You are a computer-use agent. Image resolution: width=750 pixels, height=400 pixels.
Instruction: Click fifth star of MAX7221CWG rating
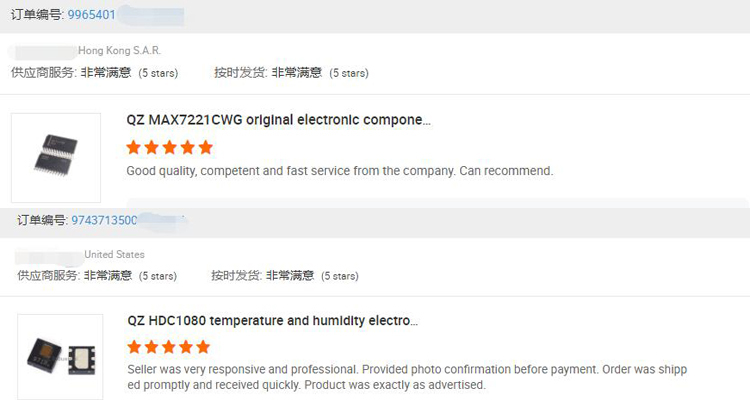[206, 147]
